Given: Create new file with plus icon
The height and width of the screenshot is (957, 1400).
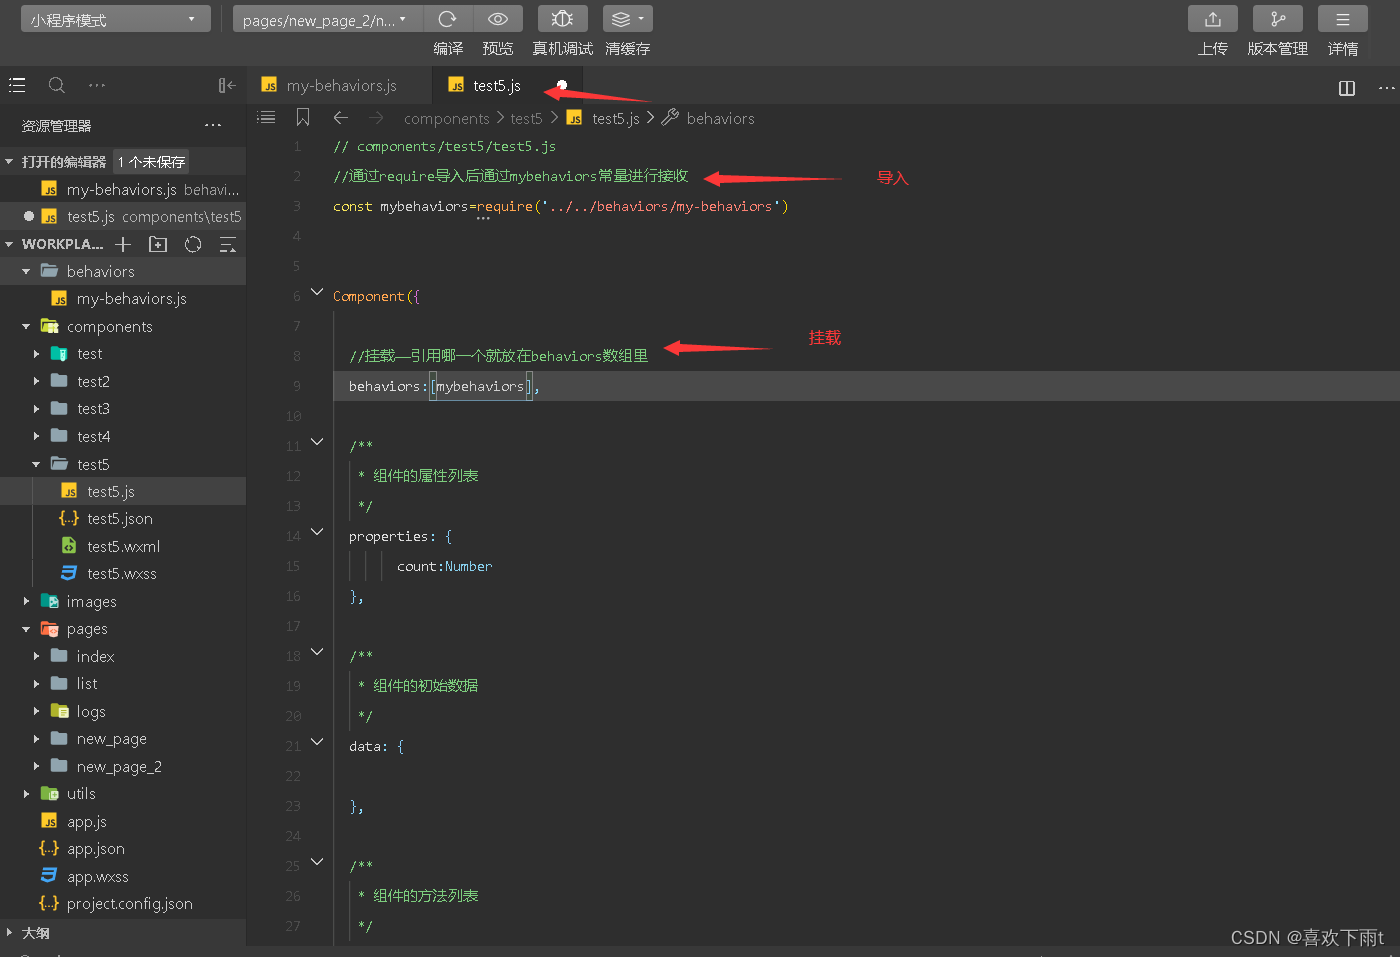Looking at the screenshot, I should pyautogui.click(x=123, y=244).
